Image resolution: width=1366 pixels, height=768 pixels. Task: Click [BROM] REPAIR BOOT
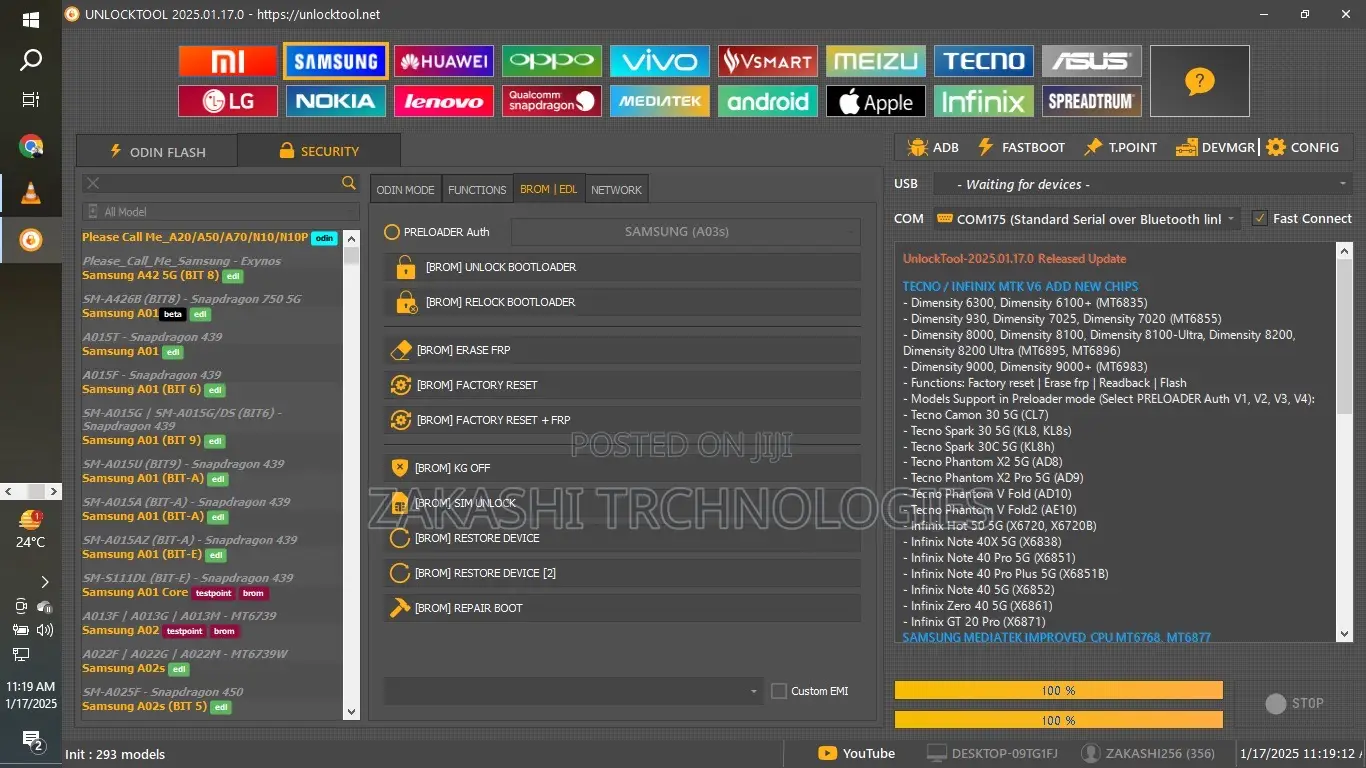click(622, 608)
